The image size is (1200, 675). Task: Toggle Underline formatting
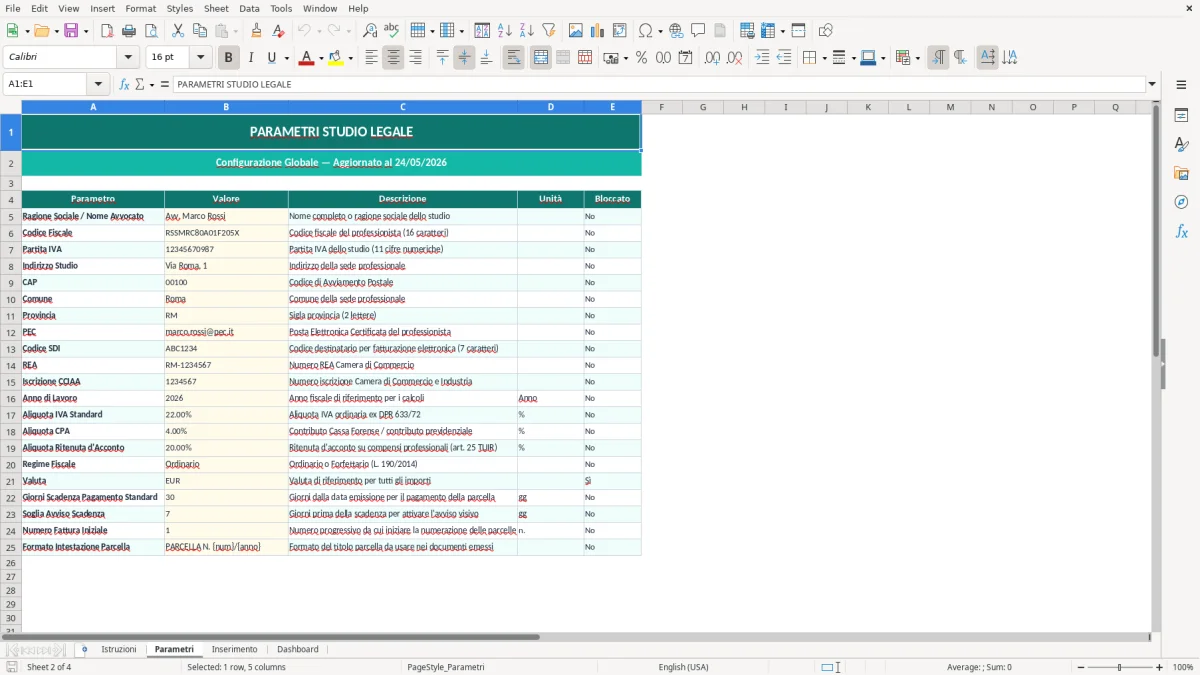pyautogui.click(x=272, y=58)
